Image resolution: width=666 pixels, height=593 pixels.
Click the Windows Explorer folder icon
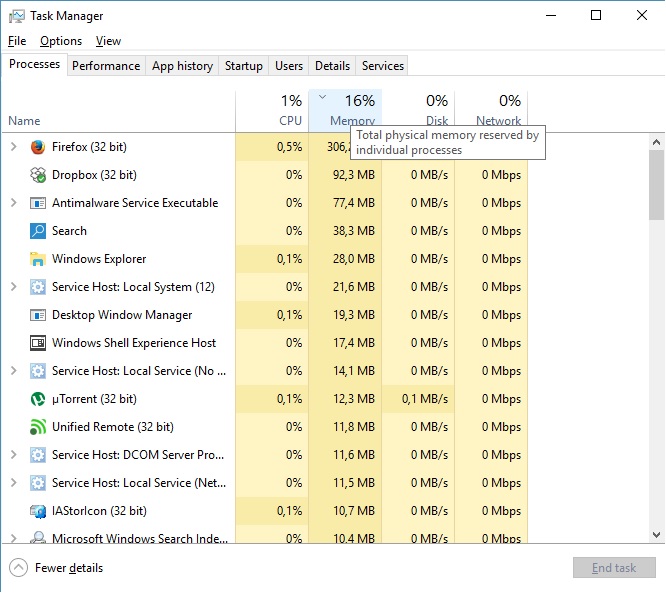pyautogui.click(x=38, y=259)
